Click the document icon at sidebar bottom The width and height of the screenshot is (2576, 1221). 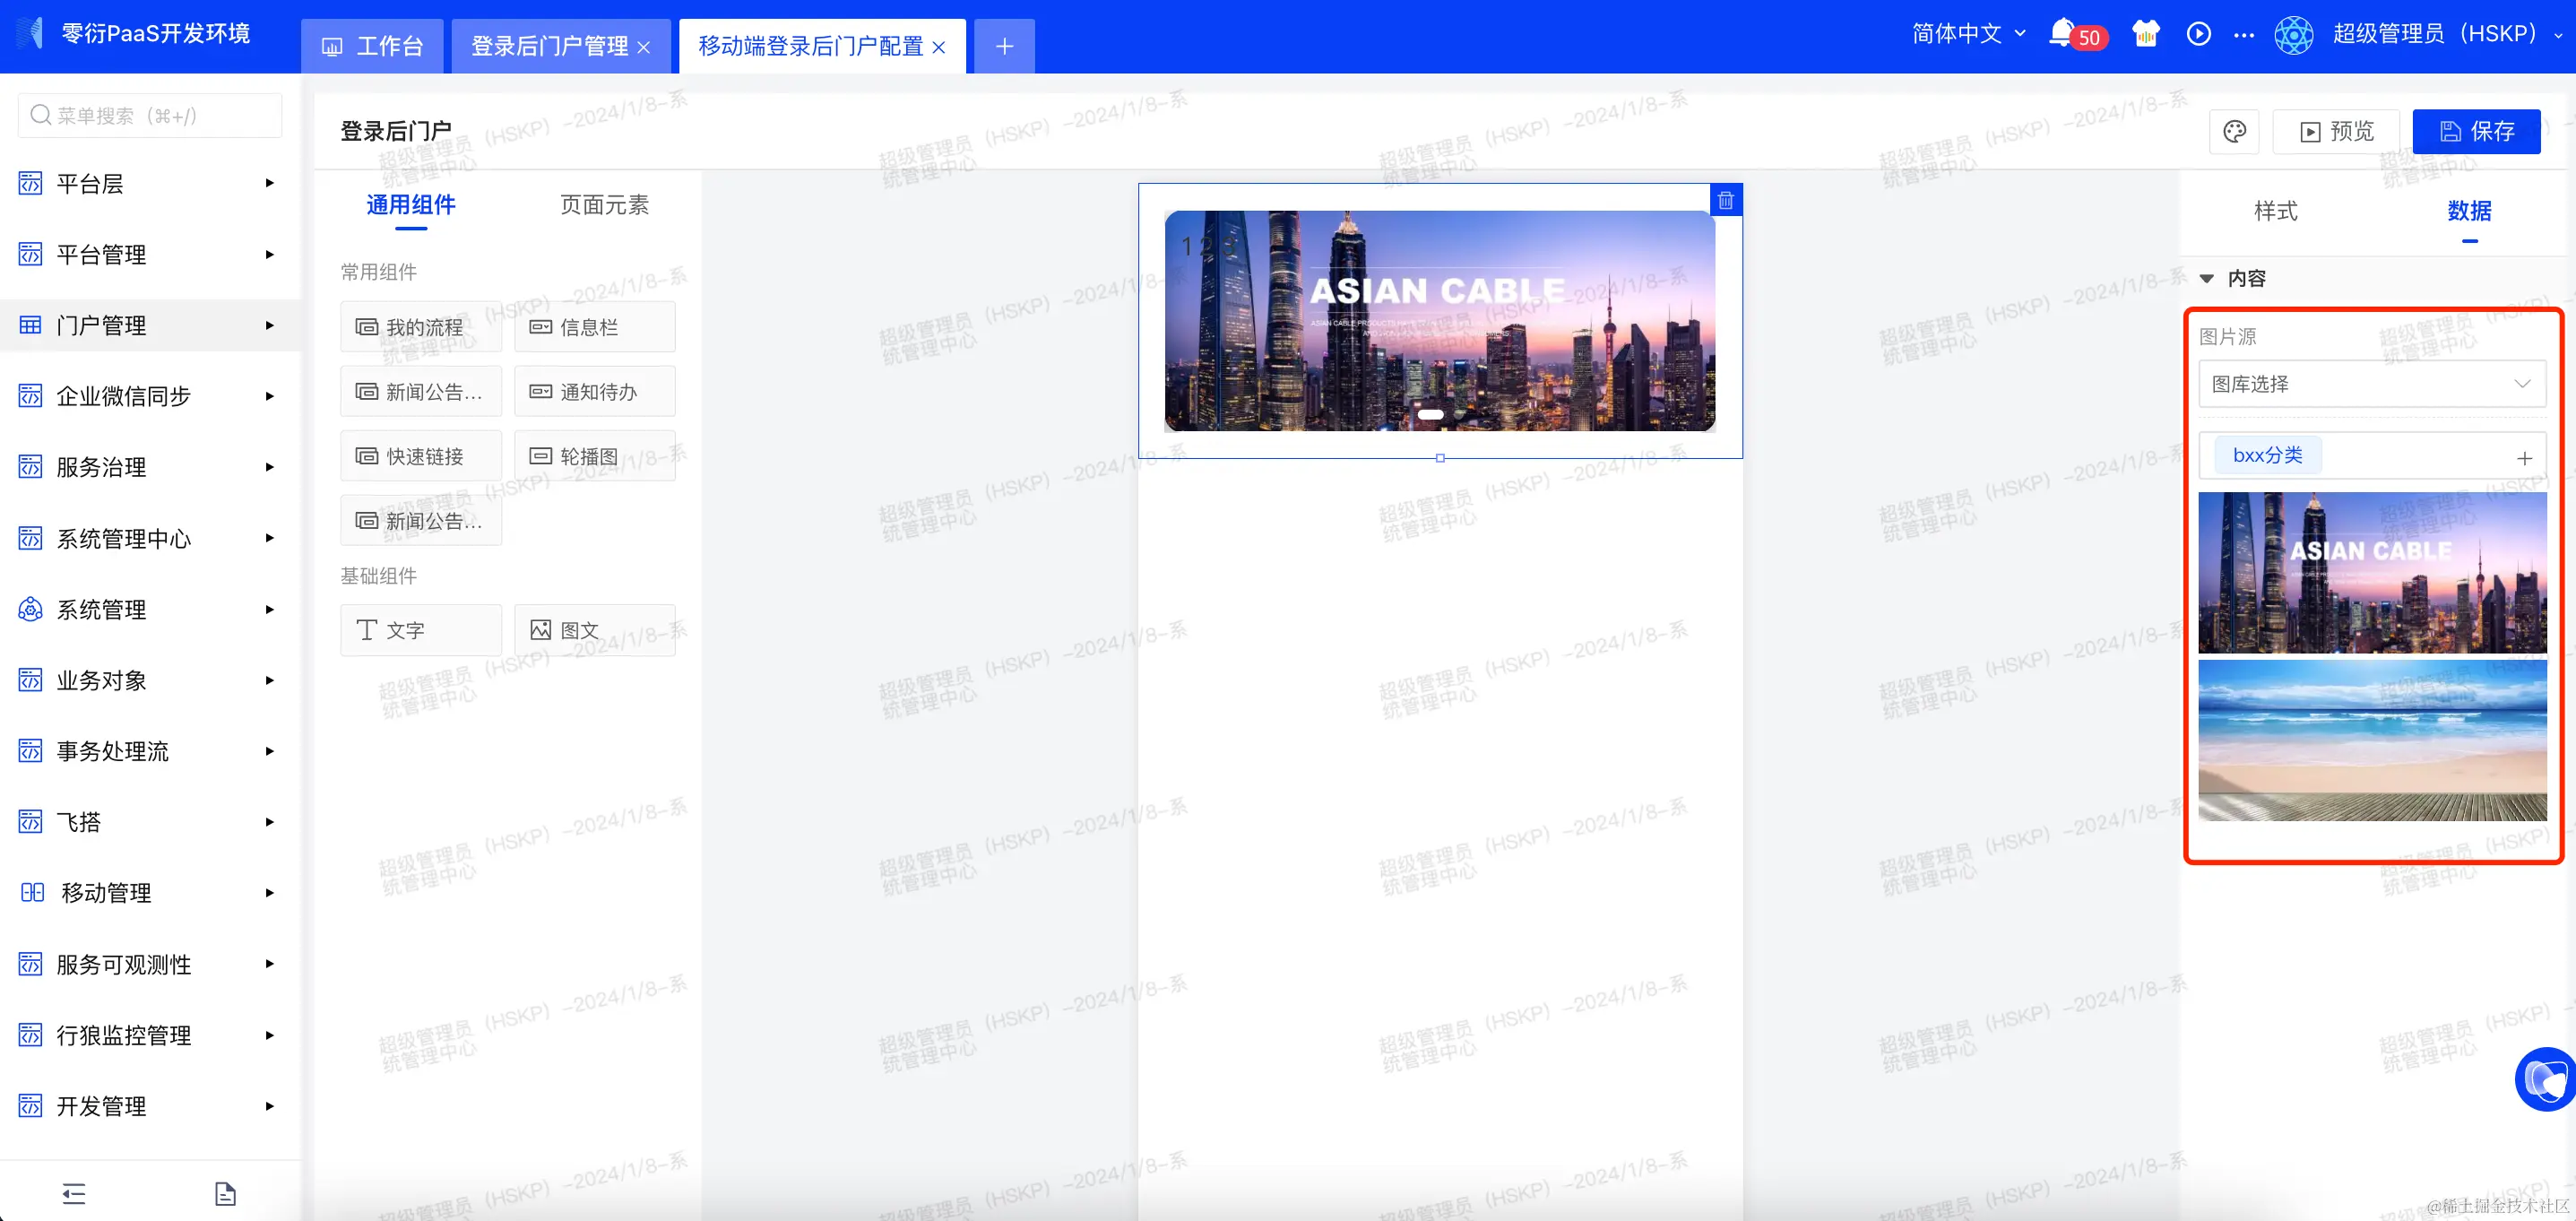pyautogui.click(x=225, y=1193)
